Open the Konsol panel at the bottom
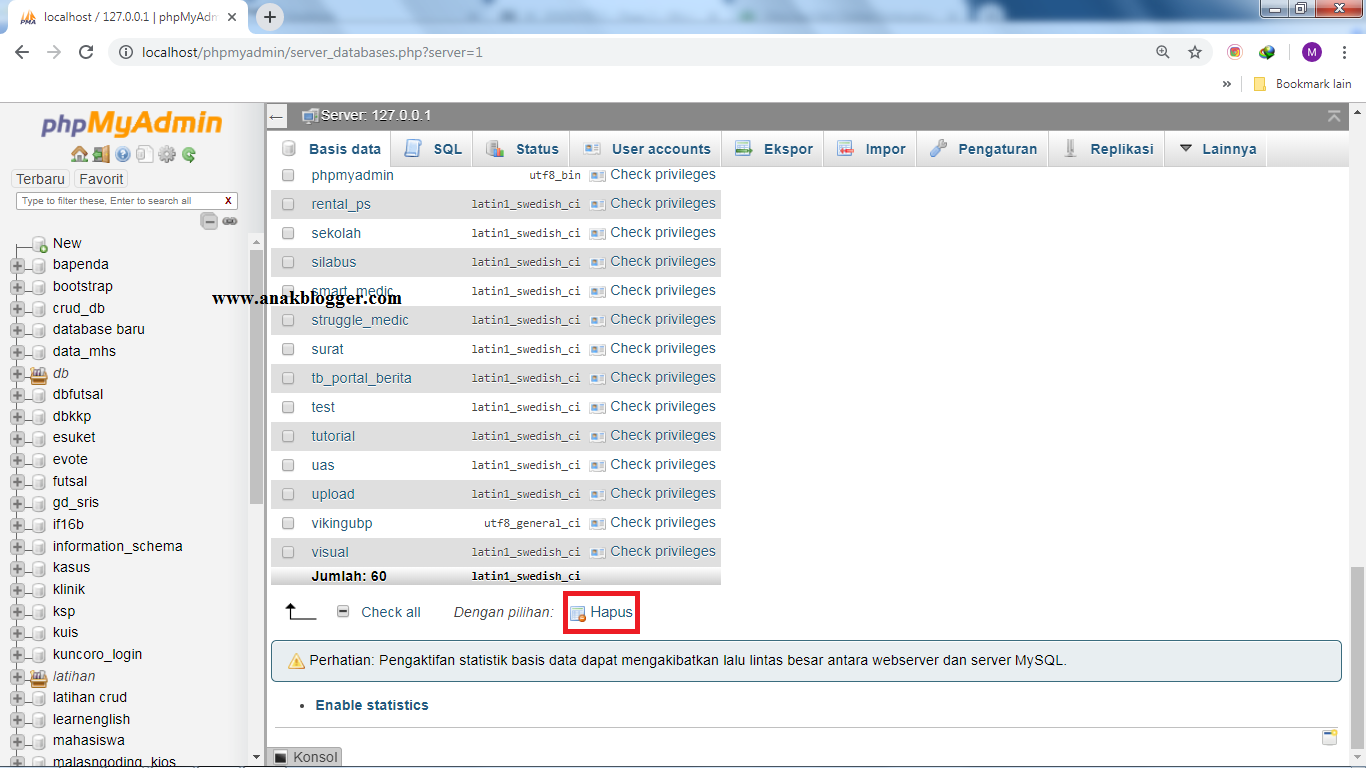 click(x=305, y=757)
